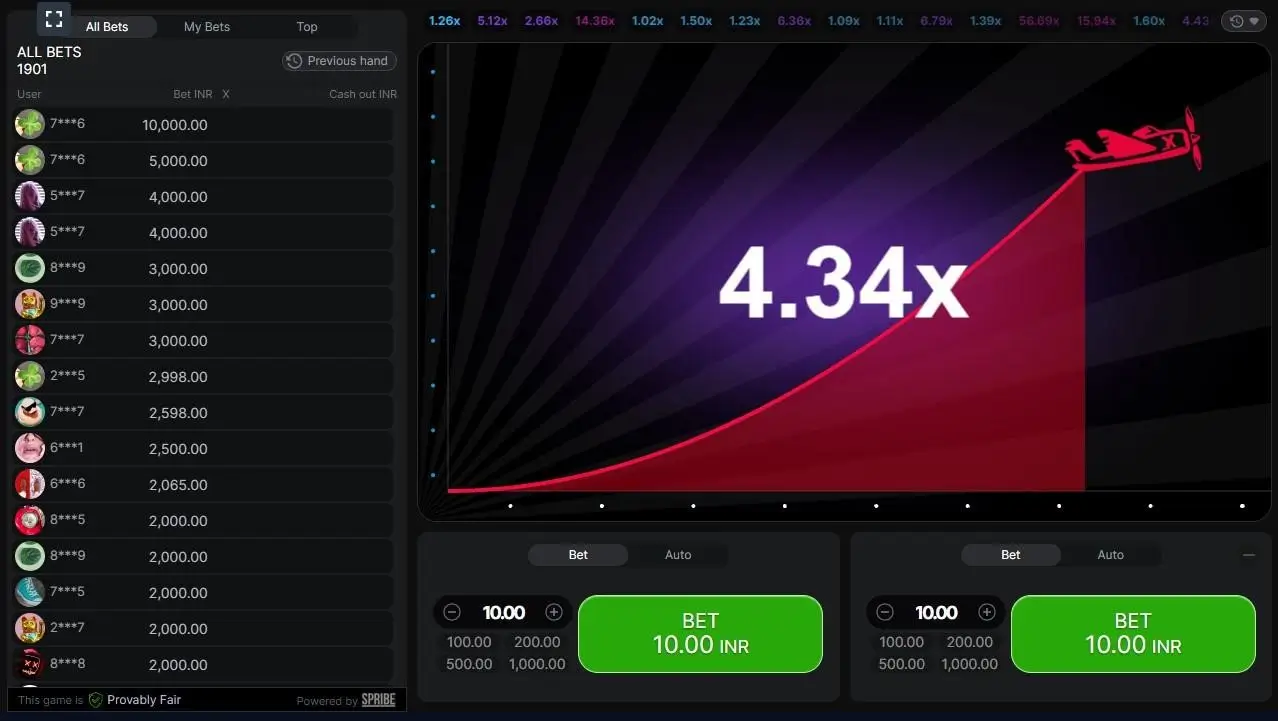The height and width of the screenshot is (721, 1278).
Task: Click the fullscreen expand icon
Action: click(x=54, y=18)
